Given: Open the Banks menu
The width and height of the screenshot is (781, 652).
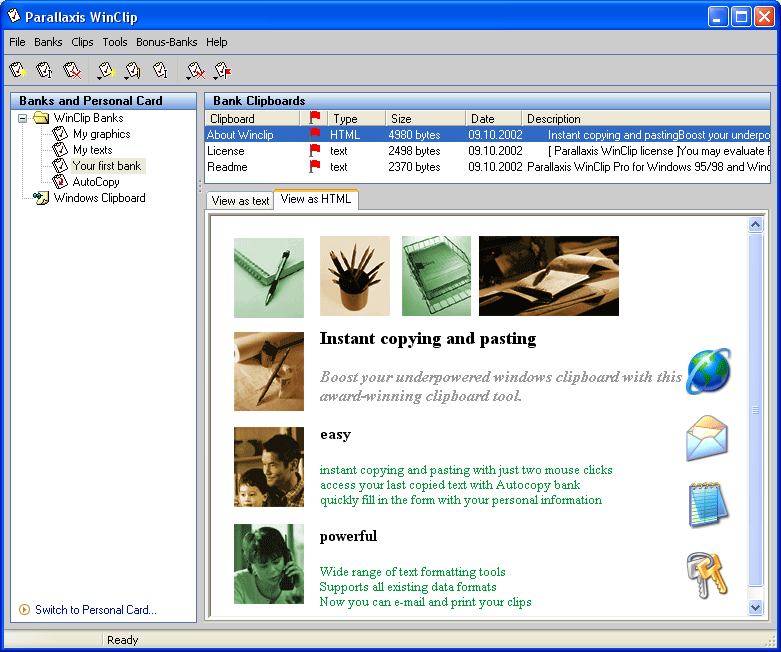Looking at the screenshot, I should (48, 42).
